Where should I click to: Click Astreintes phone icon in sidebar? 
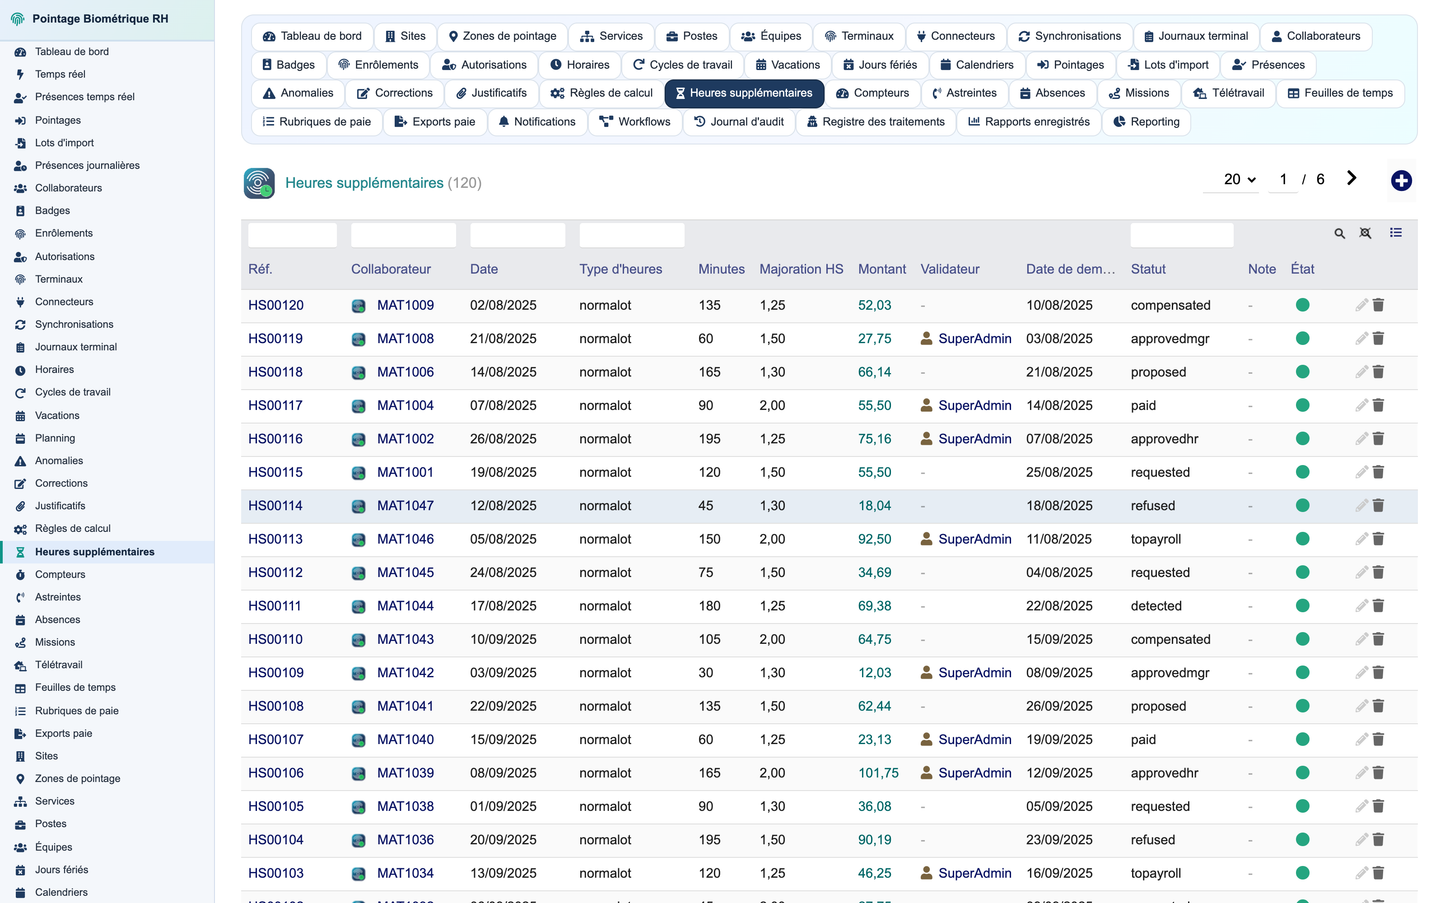[x=20, y=597]
